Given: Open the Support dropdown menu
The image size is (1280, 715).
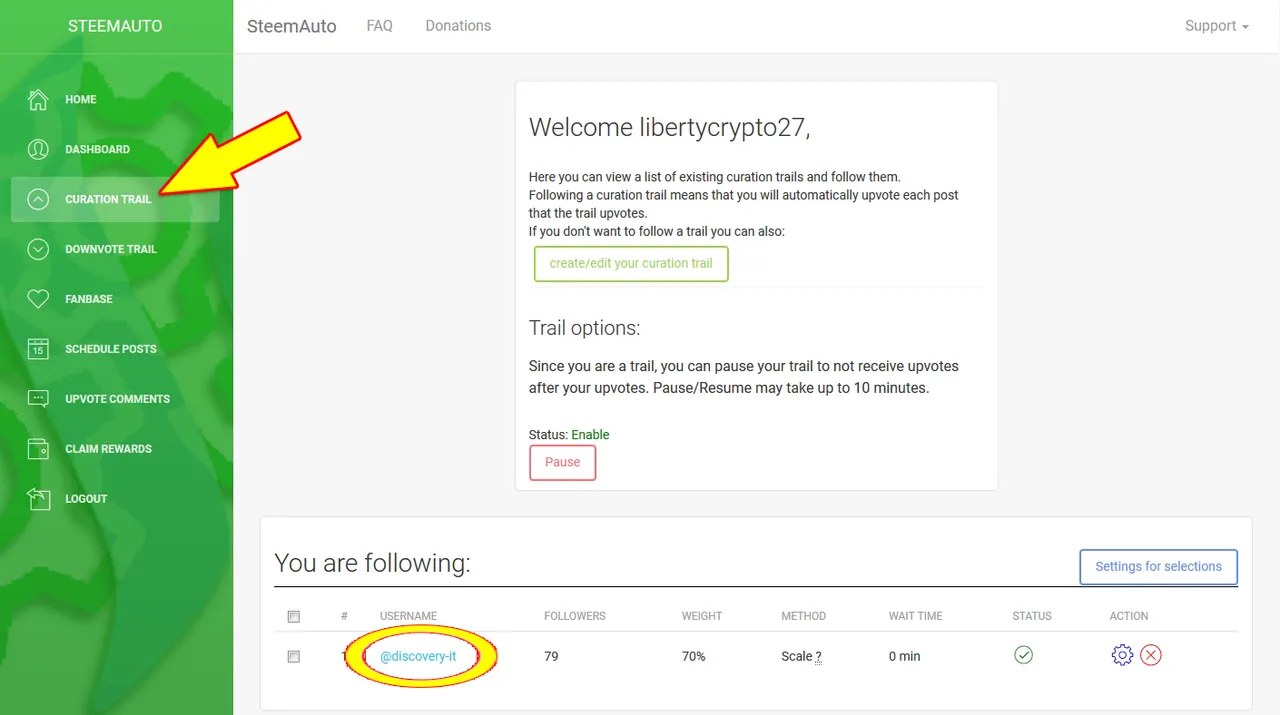Looking at the screenshot, I should (x=1216, y=26).
